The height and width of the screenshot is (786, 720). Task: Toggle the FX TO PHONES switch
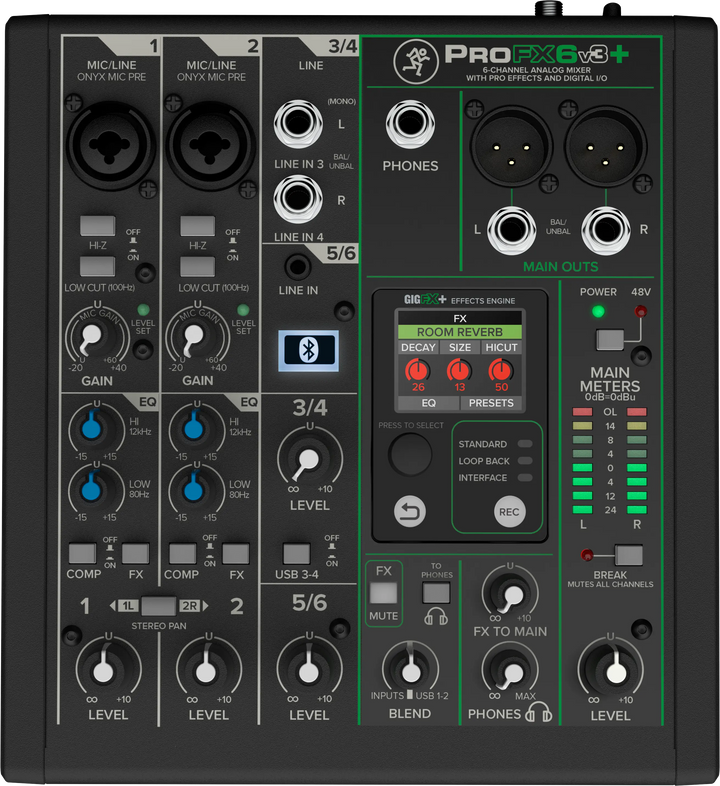pos(436,593)
